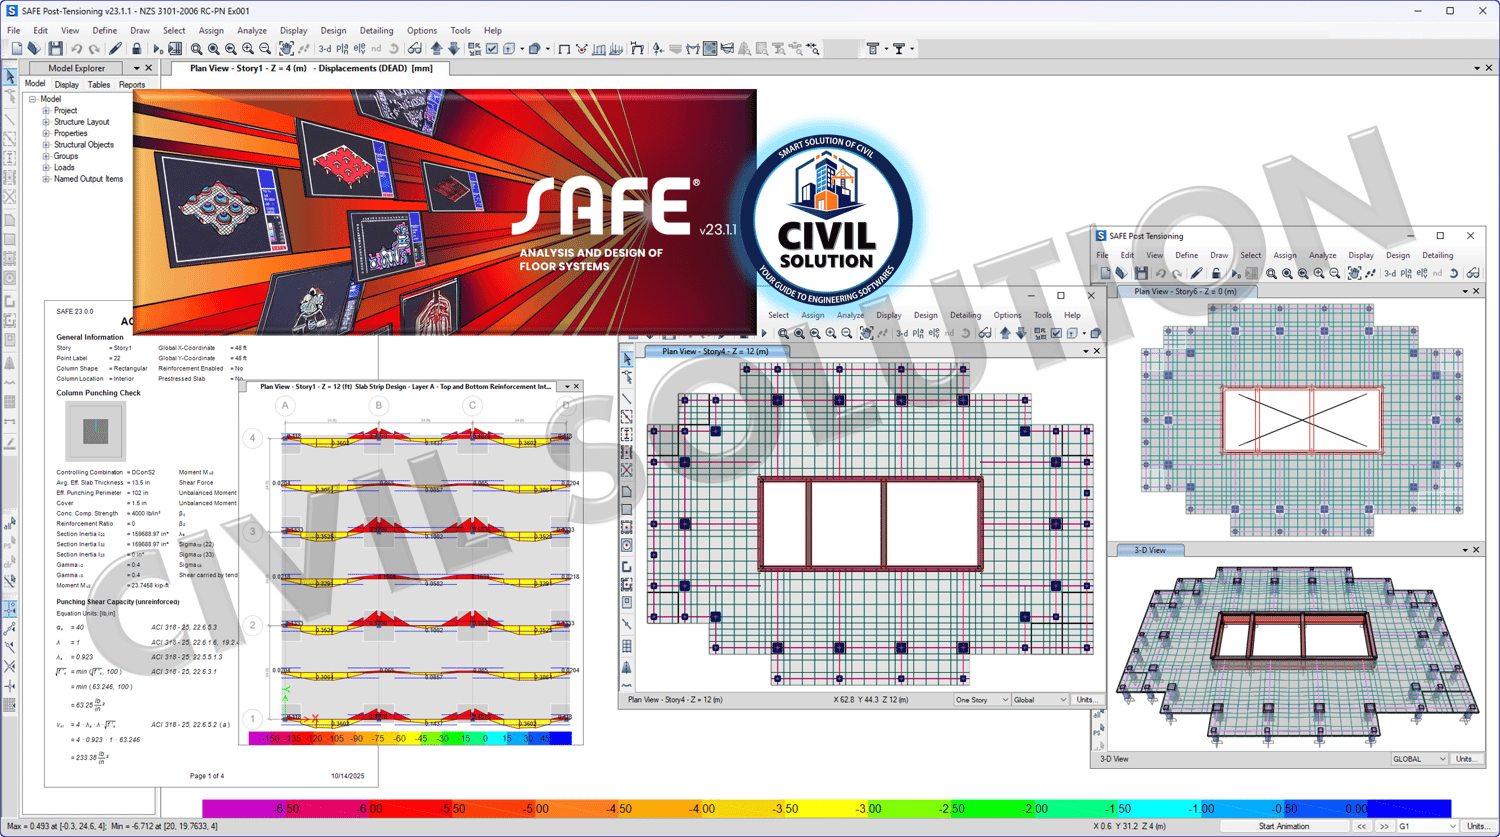Click 3-d view icon in SAFE Post Tensioning small window
1500x837 pixels.
(x=1390, y=273)
